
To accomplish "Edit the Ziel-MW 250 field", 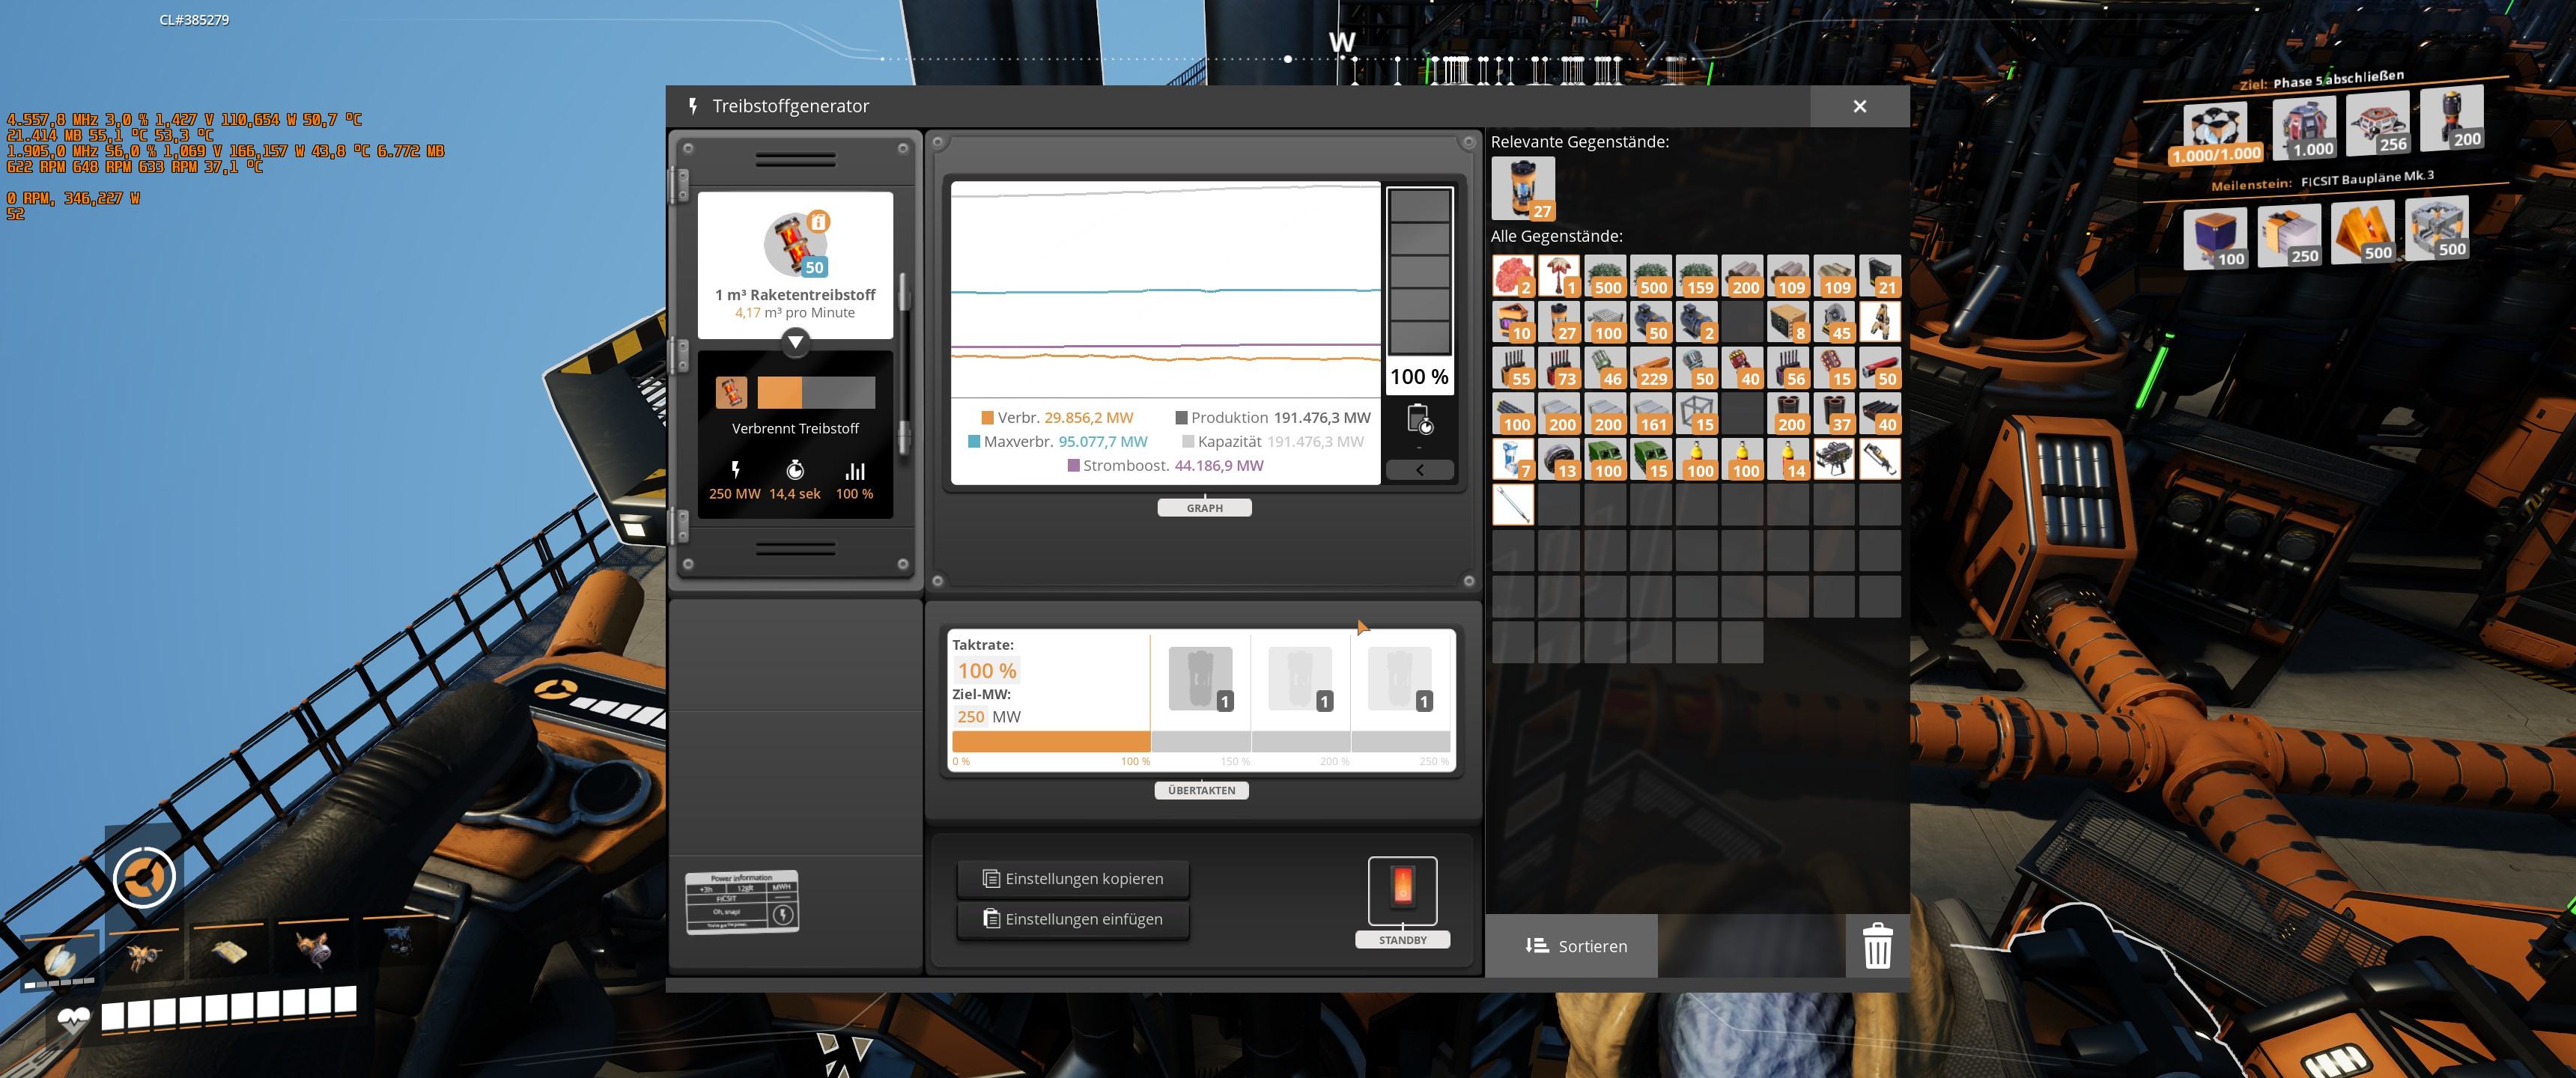I will tap(970, 717).
